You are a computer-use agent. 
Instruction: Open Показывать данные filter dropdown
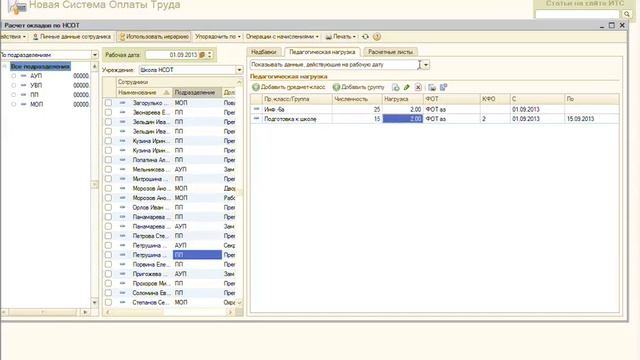pos(426,65)
